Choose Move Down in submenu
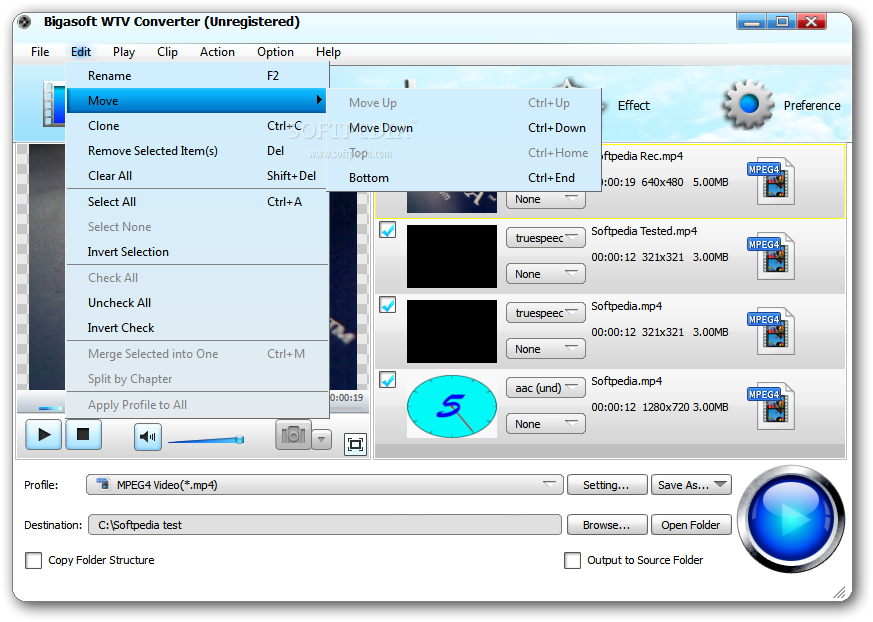The width and height of the screenshot is (873, 622). (464, 128)
